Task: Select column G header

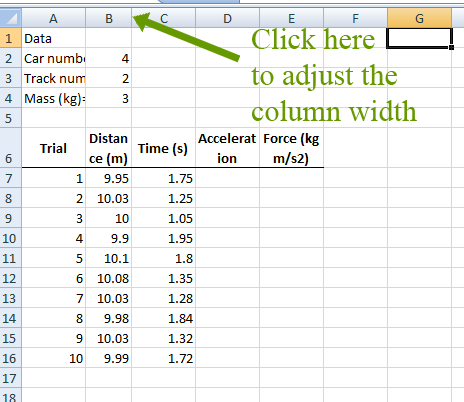Action: point(419,18)
